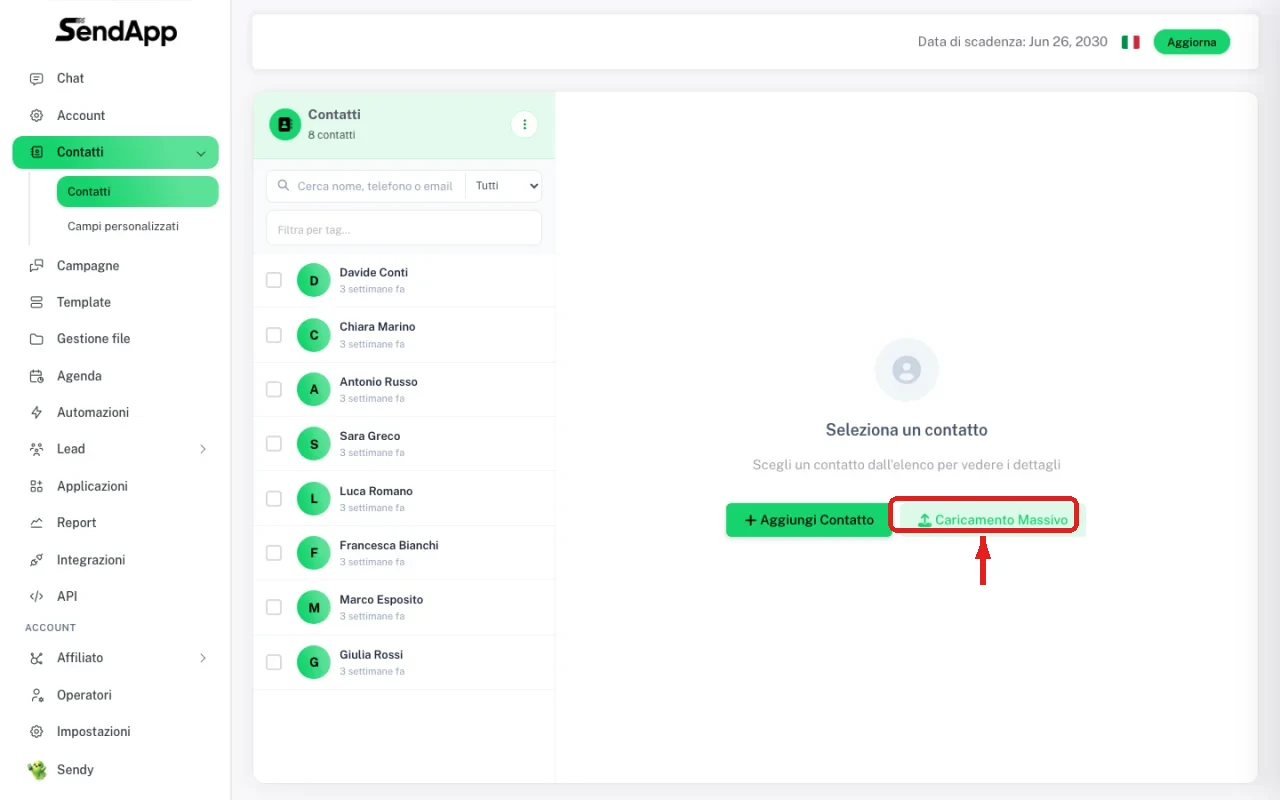Open Campi personalizzati submenu item
This screenshot has width=1280, height=800.
[x=123, y=226]
